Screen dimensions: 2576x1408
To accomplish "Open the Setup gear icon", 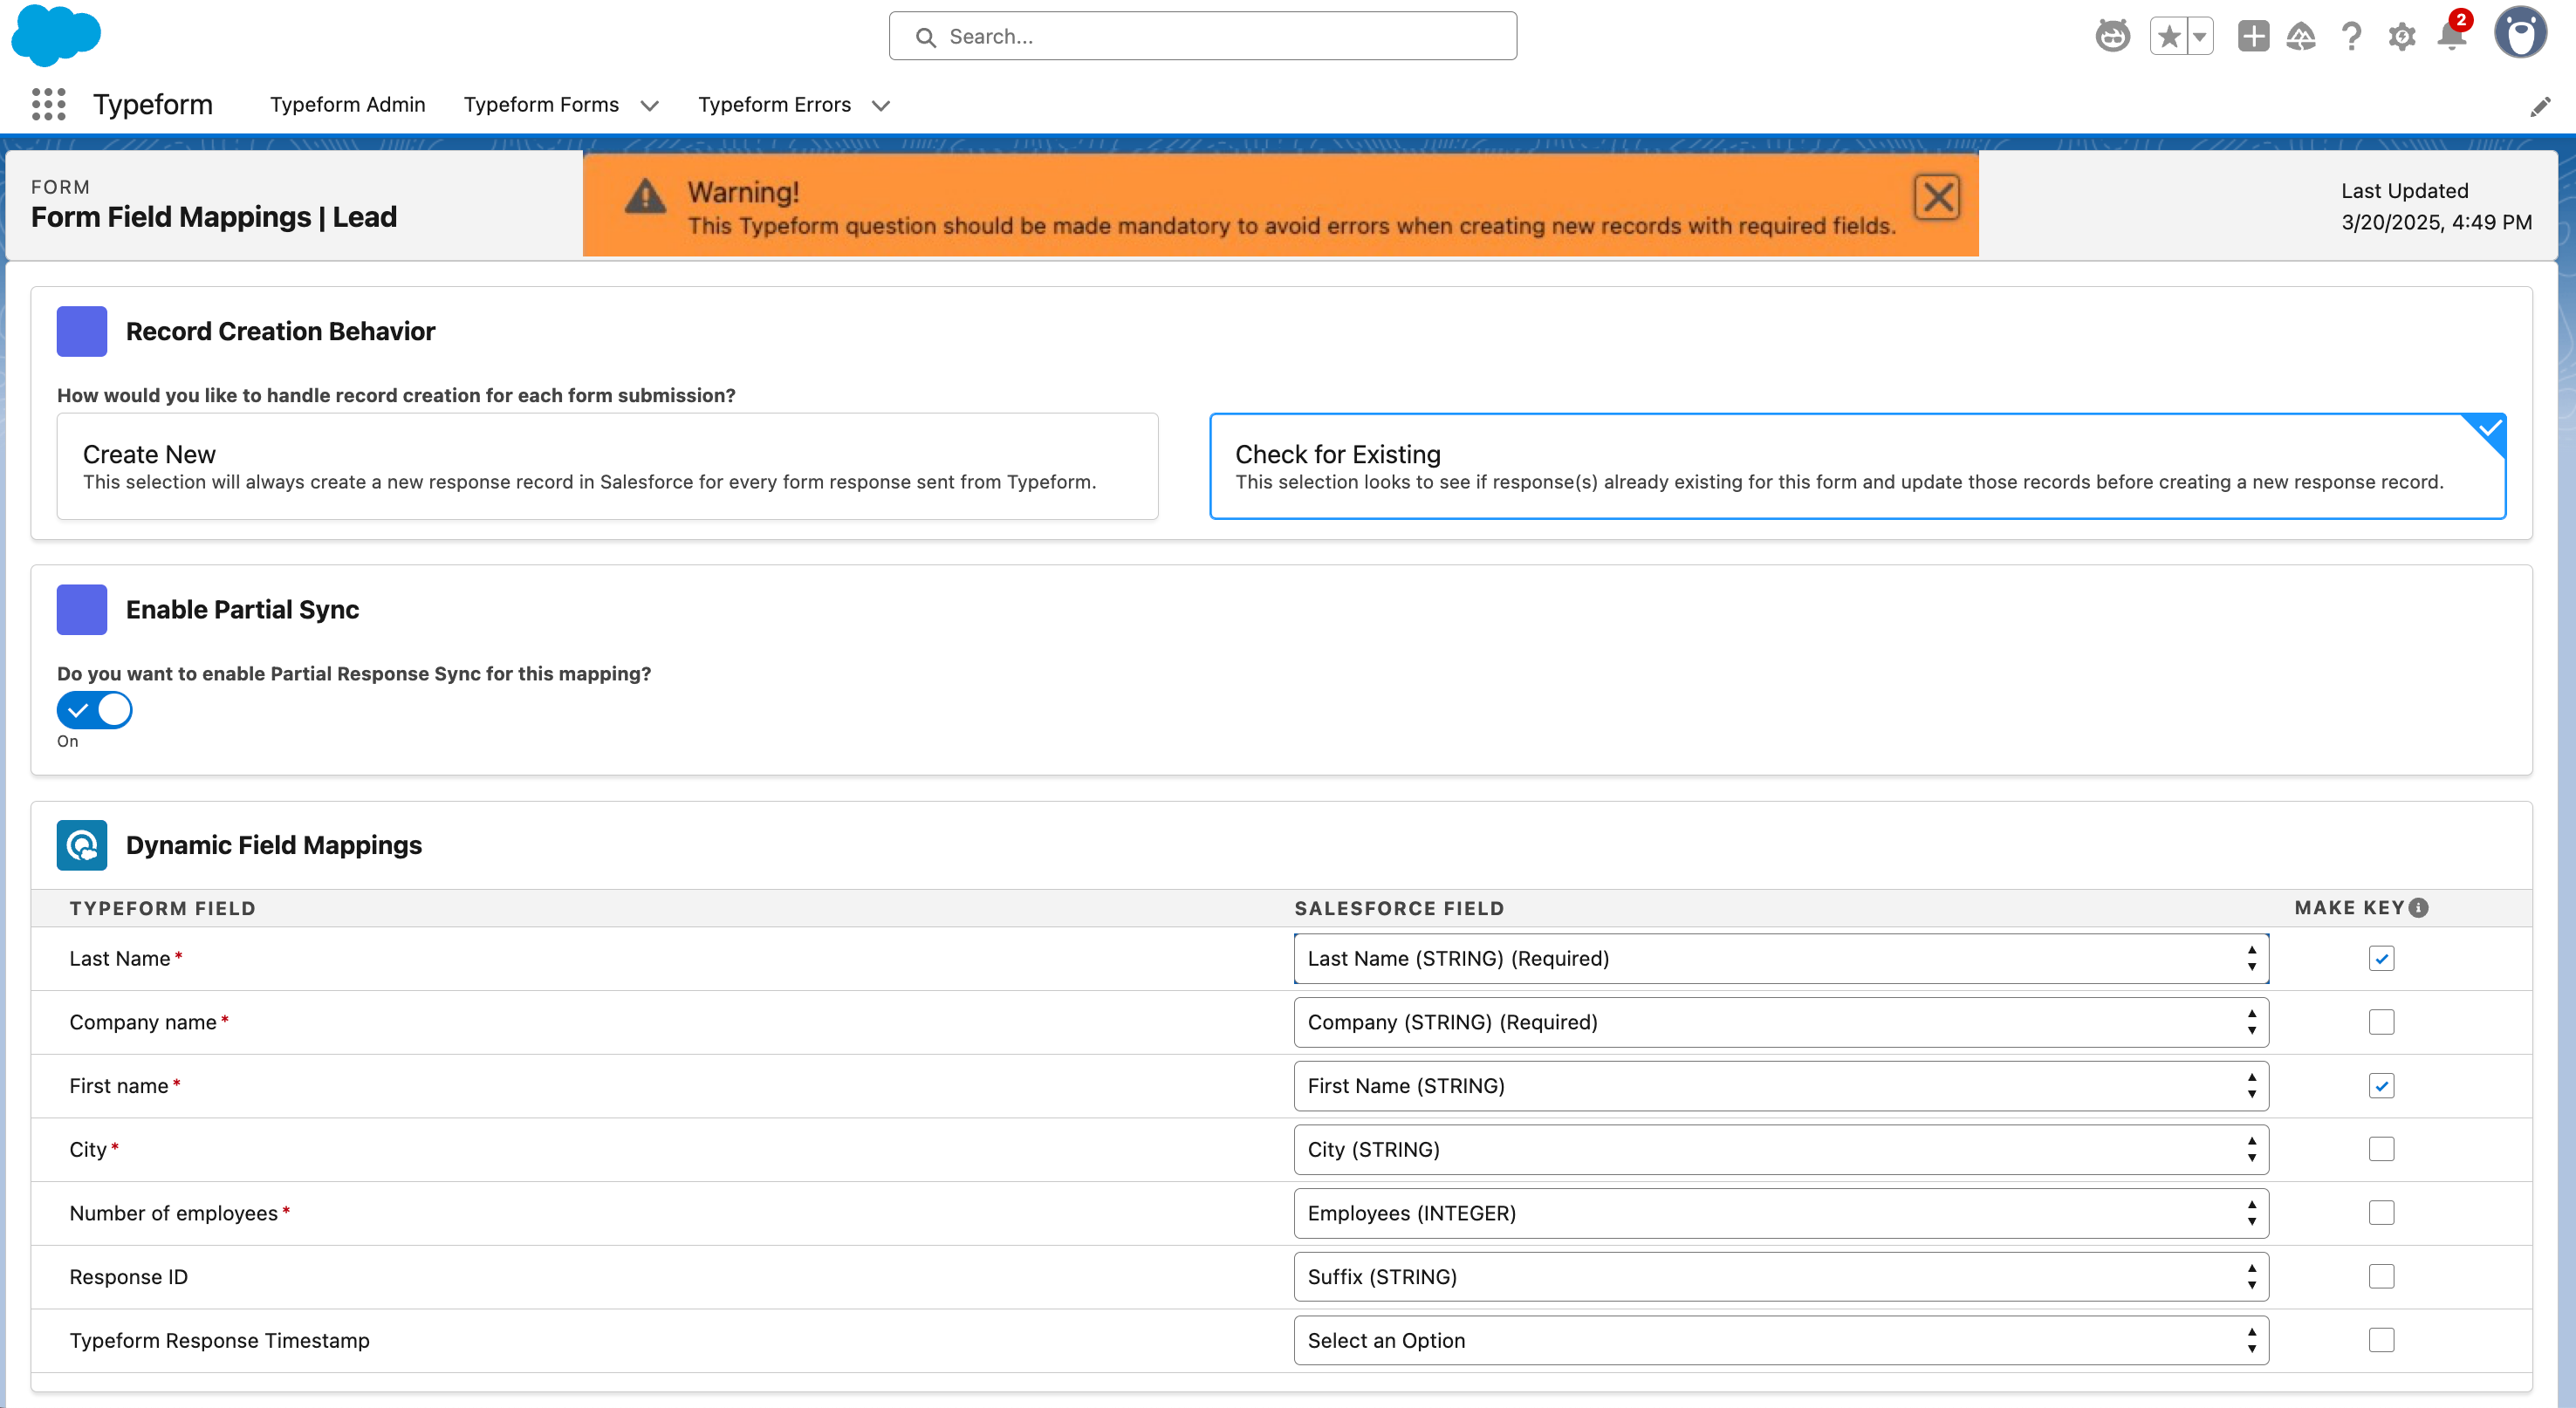I will tap(2401, 37).
